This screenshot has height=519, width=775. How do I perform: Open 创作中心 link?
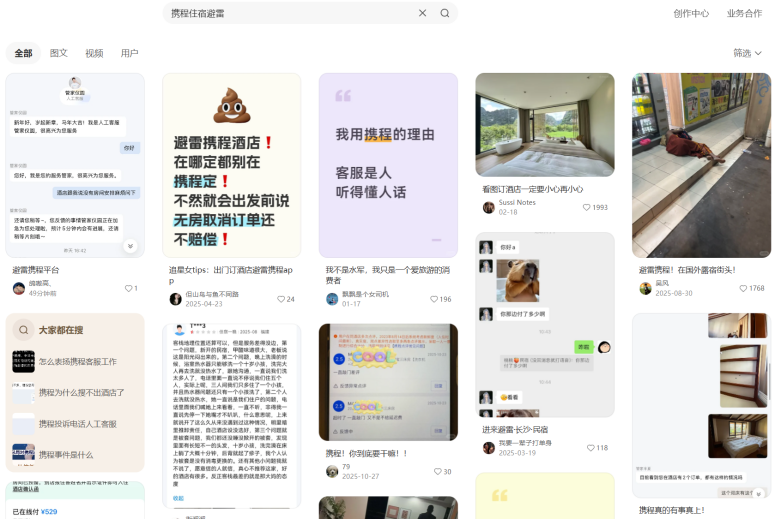tap(691, 13)
